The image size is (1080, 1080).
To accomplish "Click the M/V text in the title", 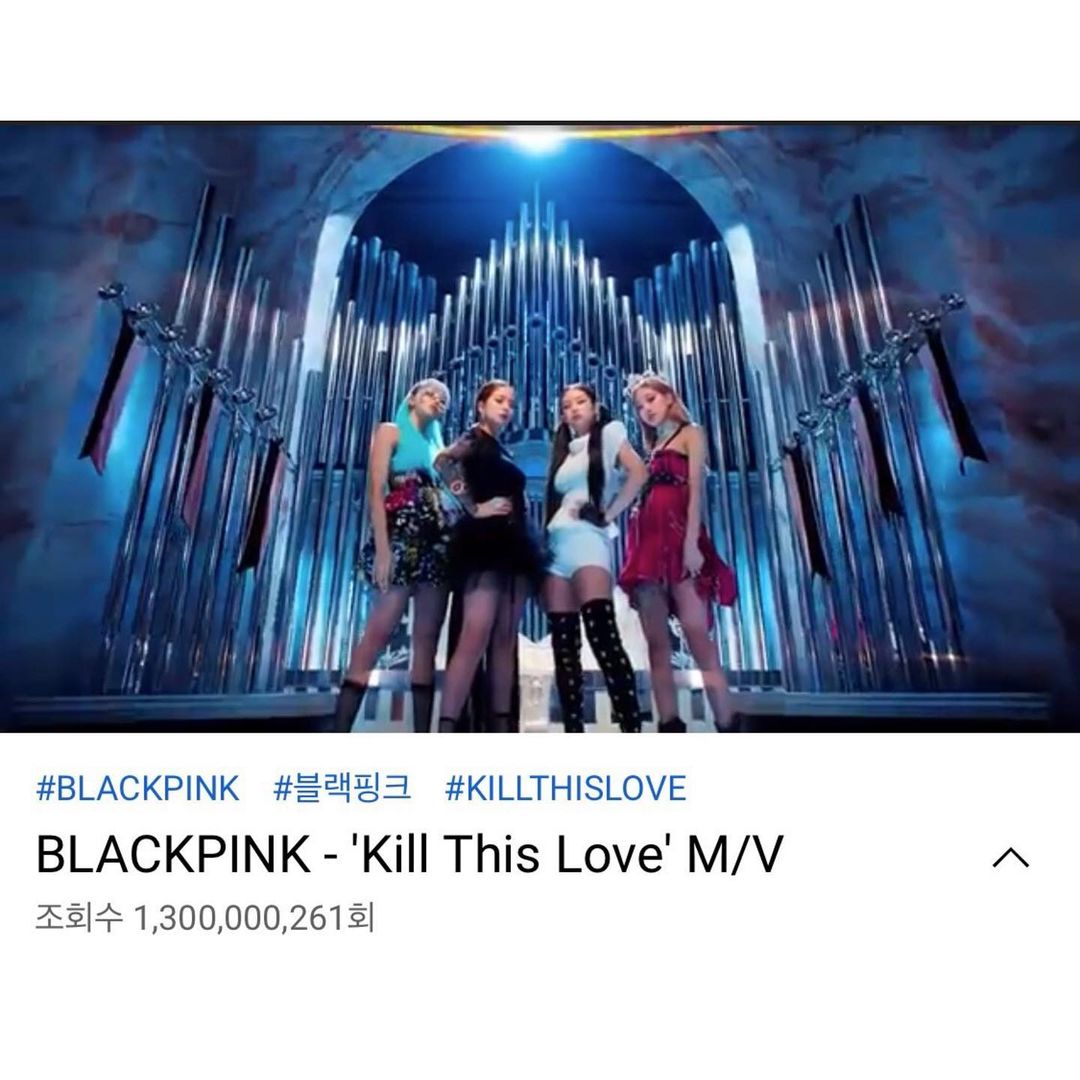I will click(x=735, y=854).
